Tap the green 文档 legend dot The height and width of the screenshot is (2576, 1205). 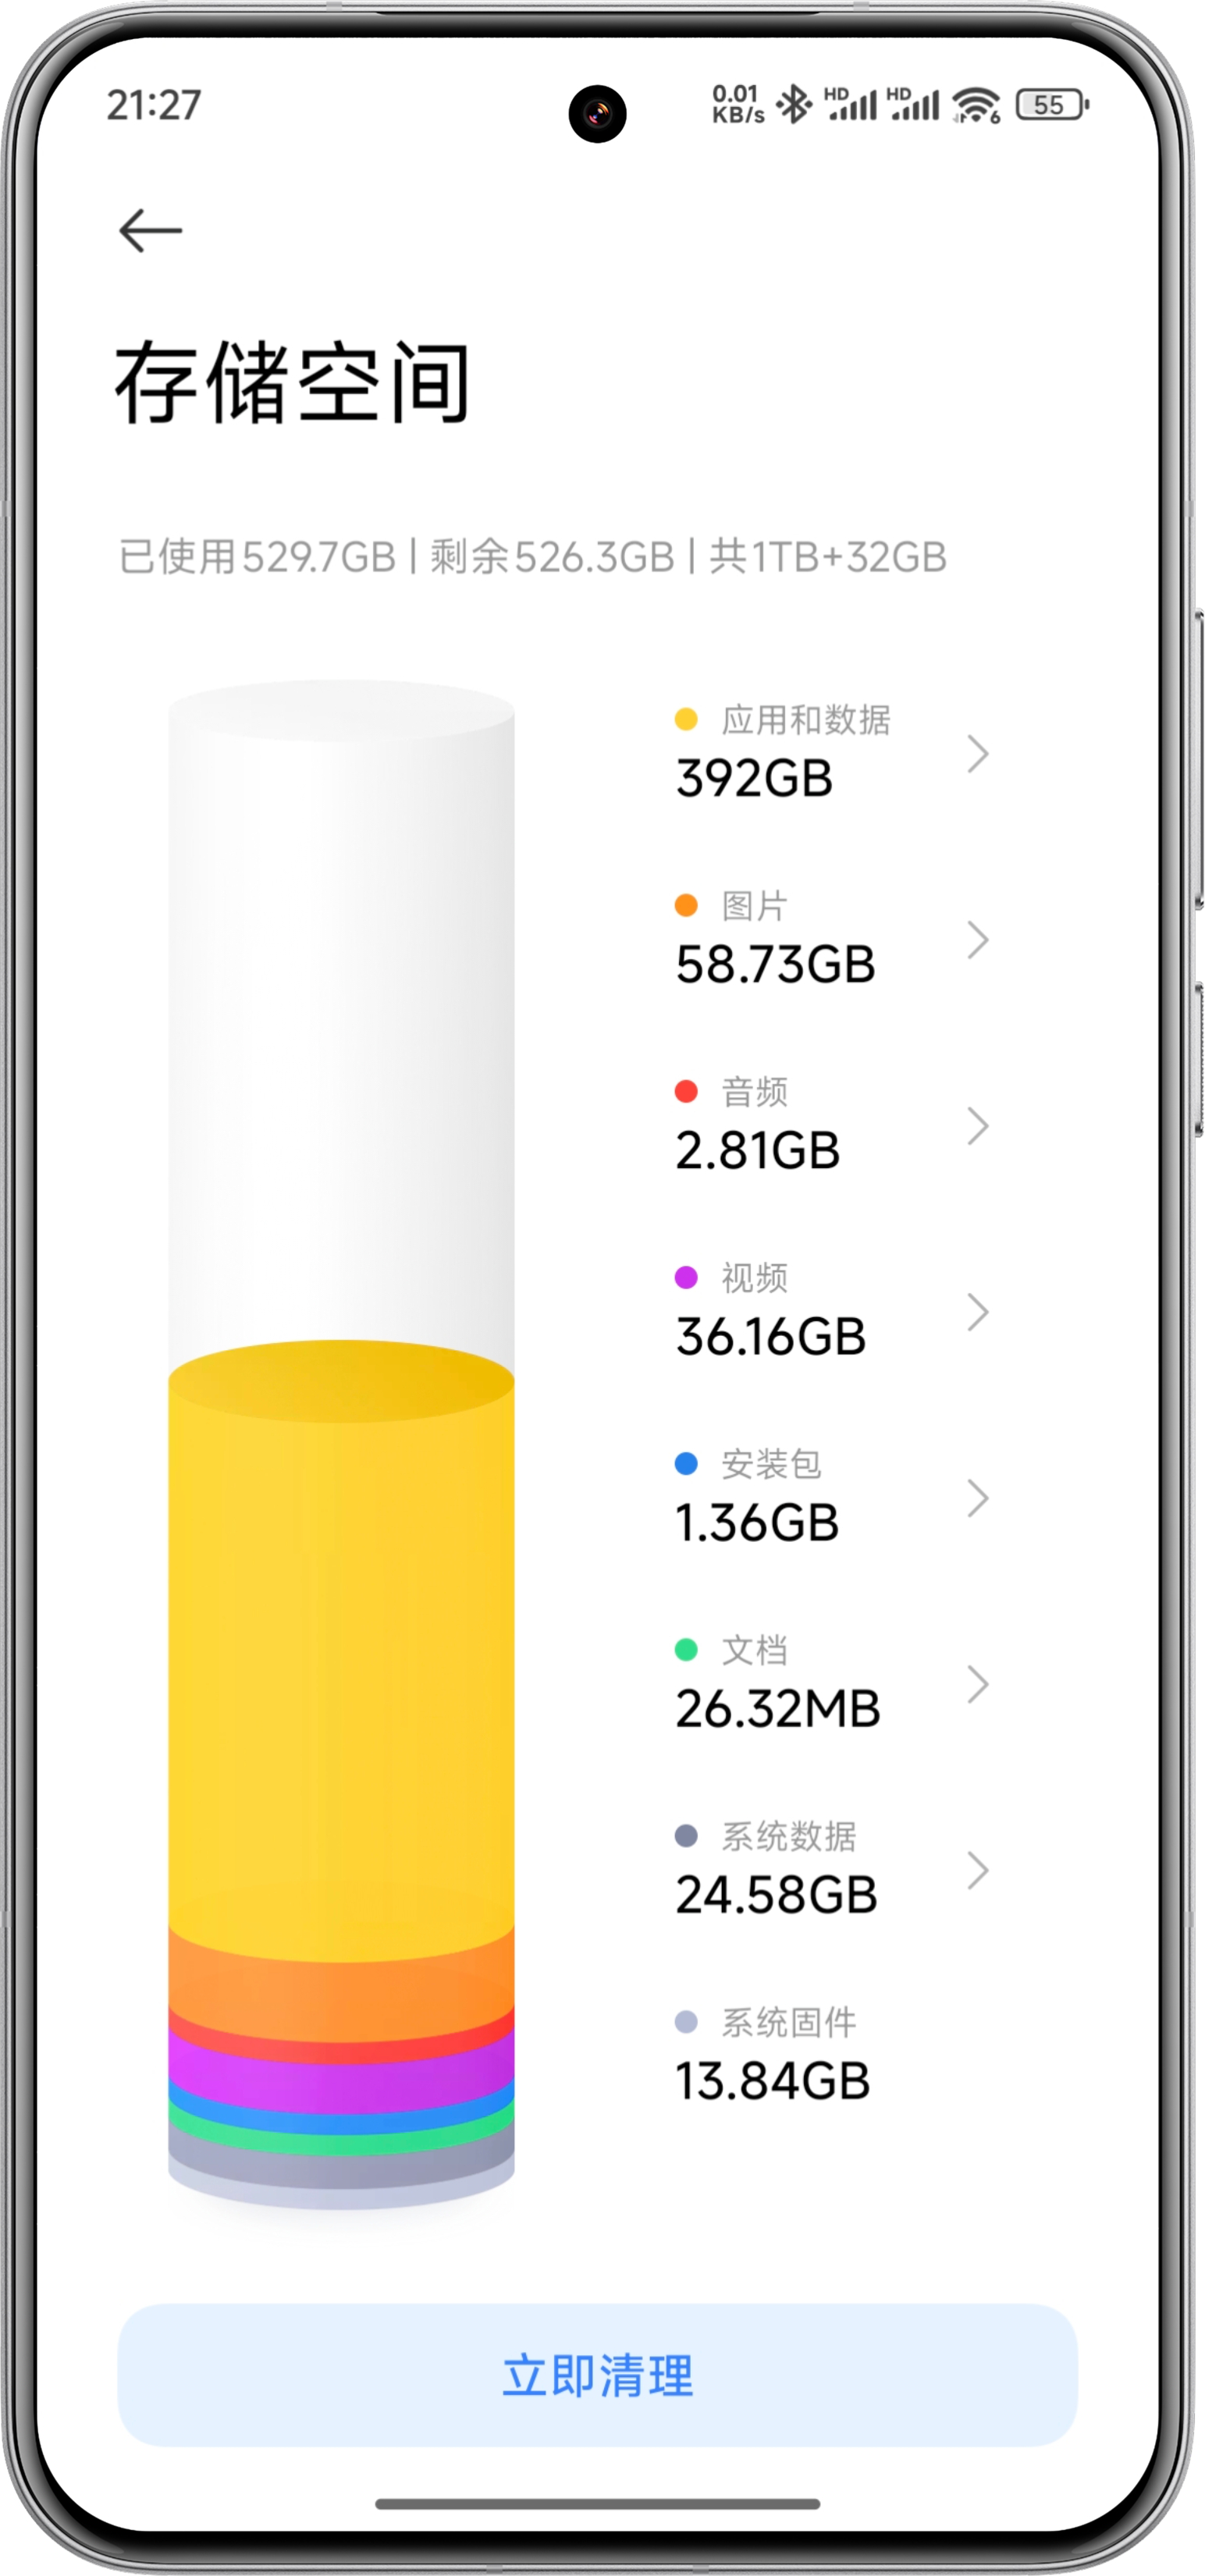coord(686,1649)
